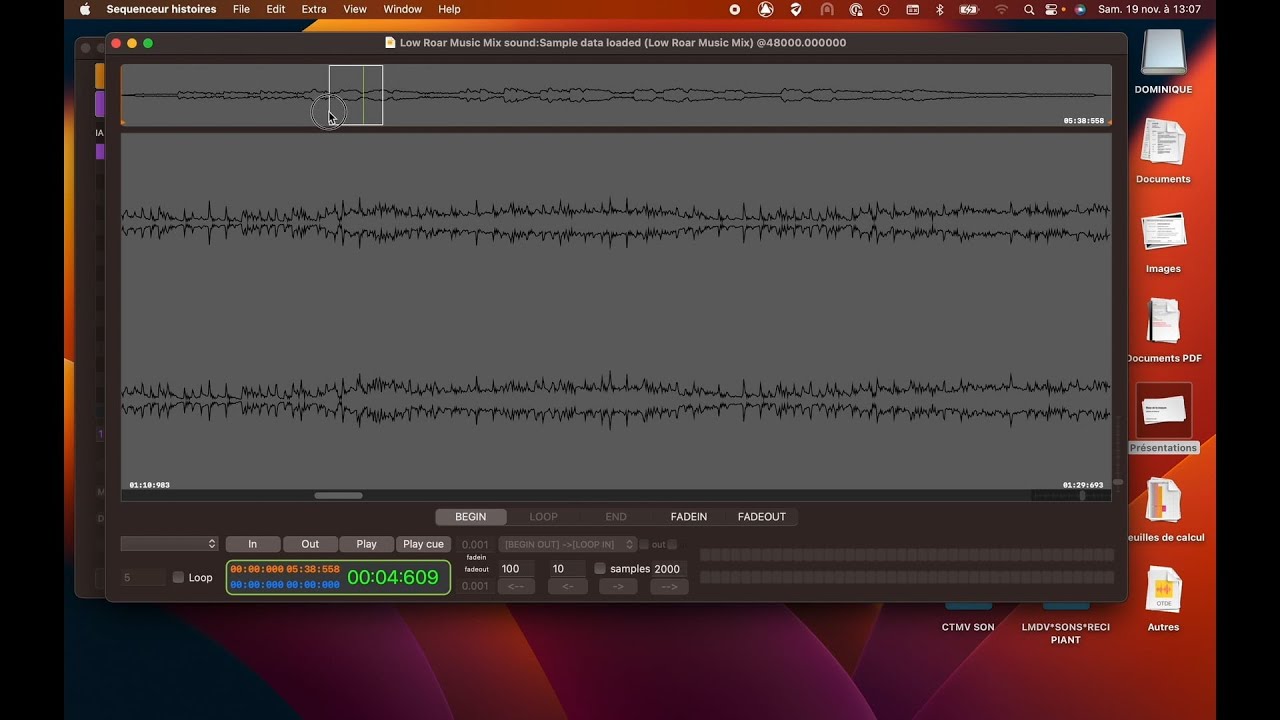The width and height of the screenshot is (1280, 720).
Task: Launch Siri from the menu bar
Action: [1080, 9]
